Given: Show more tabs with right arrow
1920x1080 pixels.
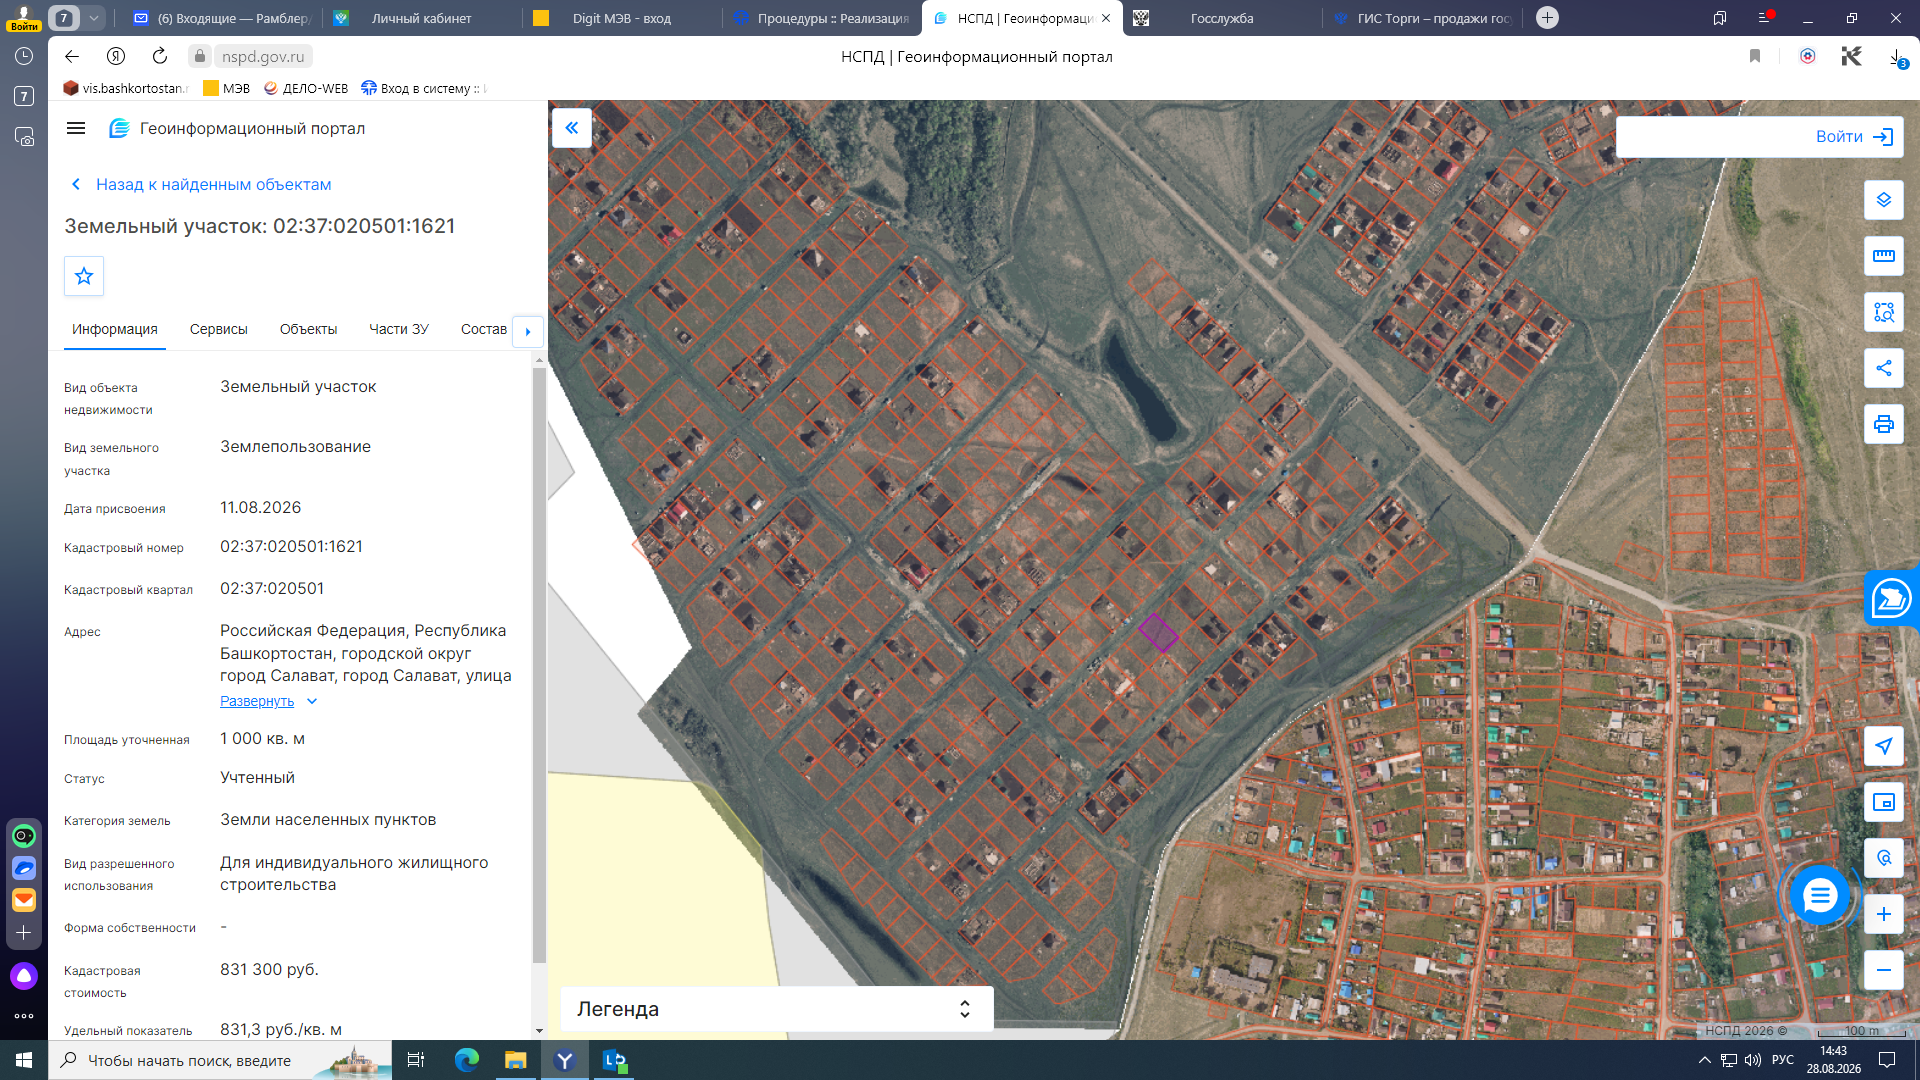Looking at the screenshot, I should point(527,331).
